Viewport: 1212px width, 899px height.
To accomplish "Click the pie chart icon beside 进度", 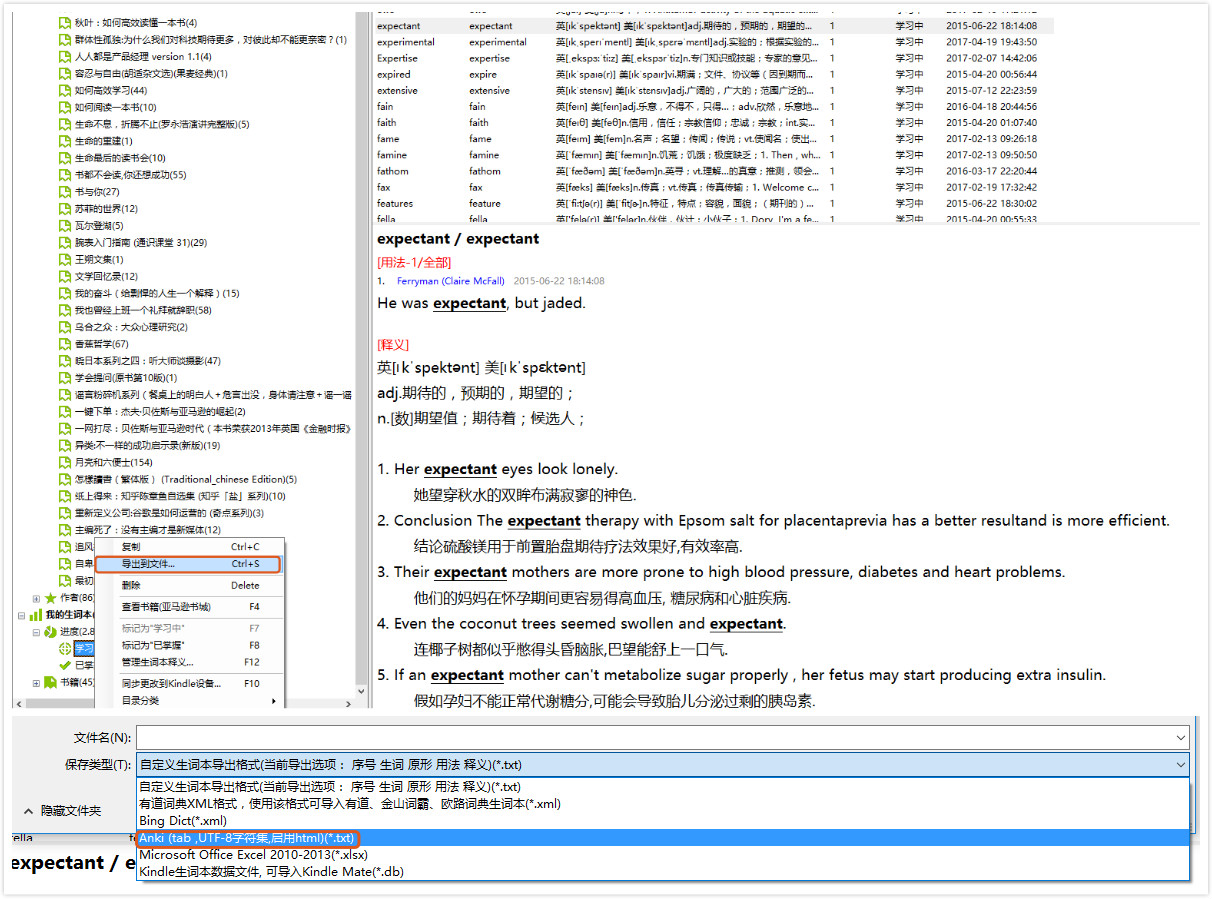I will pos(51,632).
